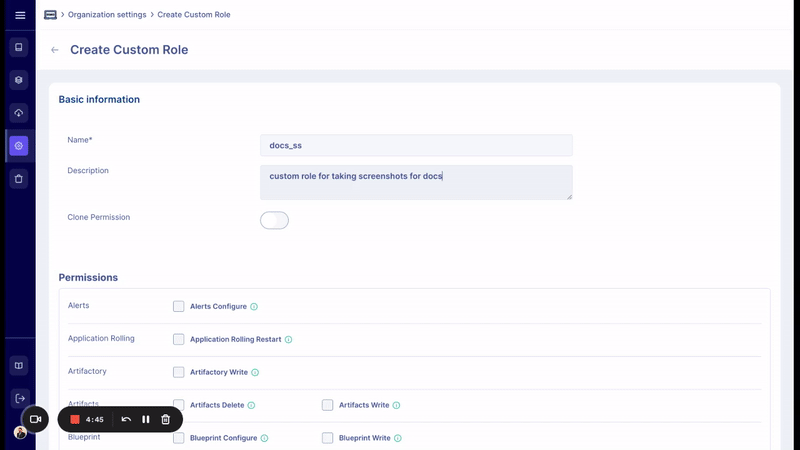Viewport: 800px width, 450px height.
Task: Go back using the arrow beside the title
Action: point(55,50)
